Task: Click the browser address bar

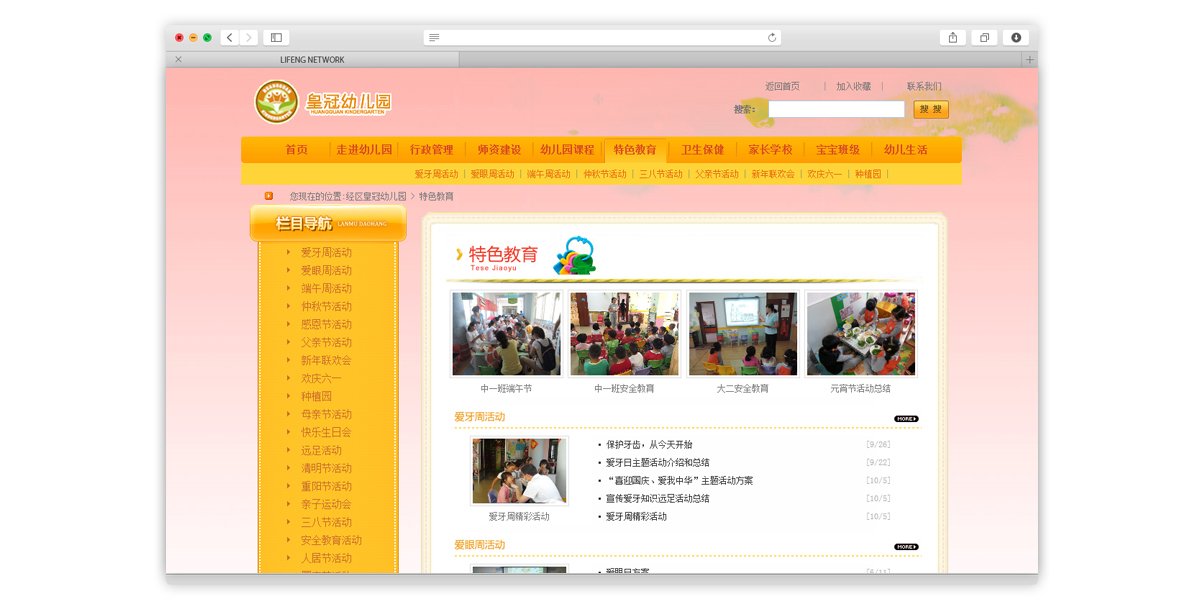Action: (x=602, y=37)
